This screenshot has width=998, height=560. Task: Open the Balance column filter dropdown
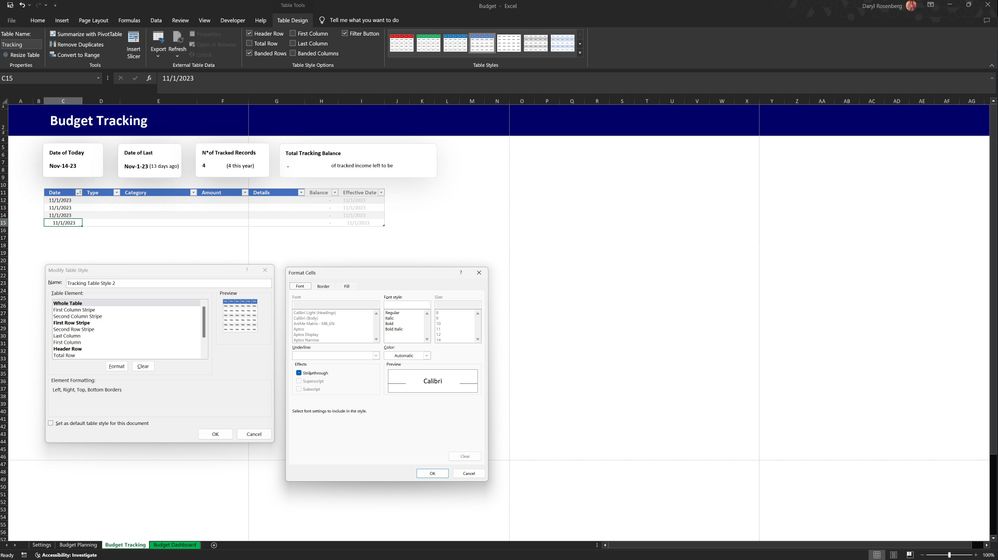click(335, 192)
